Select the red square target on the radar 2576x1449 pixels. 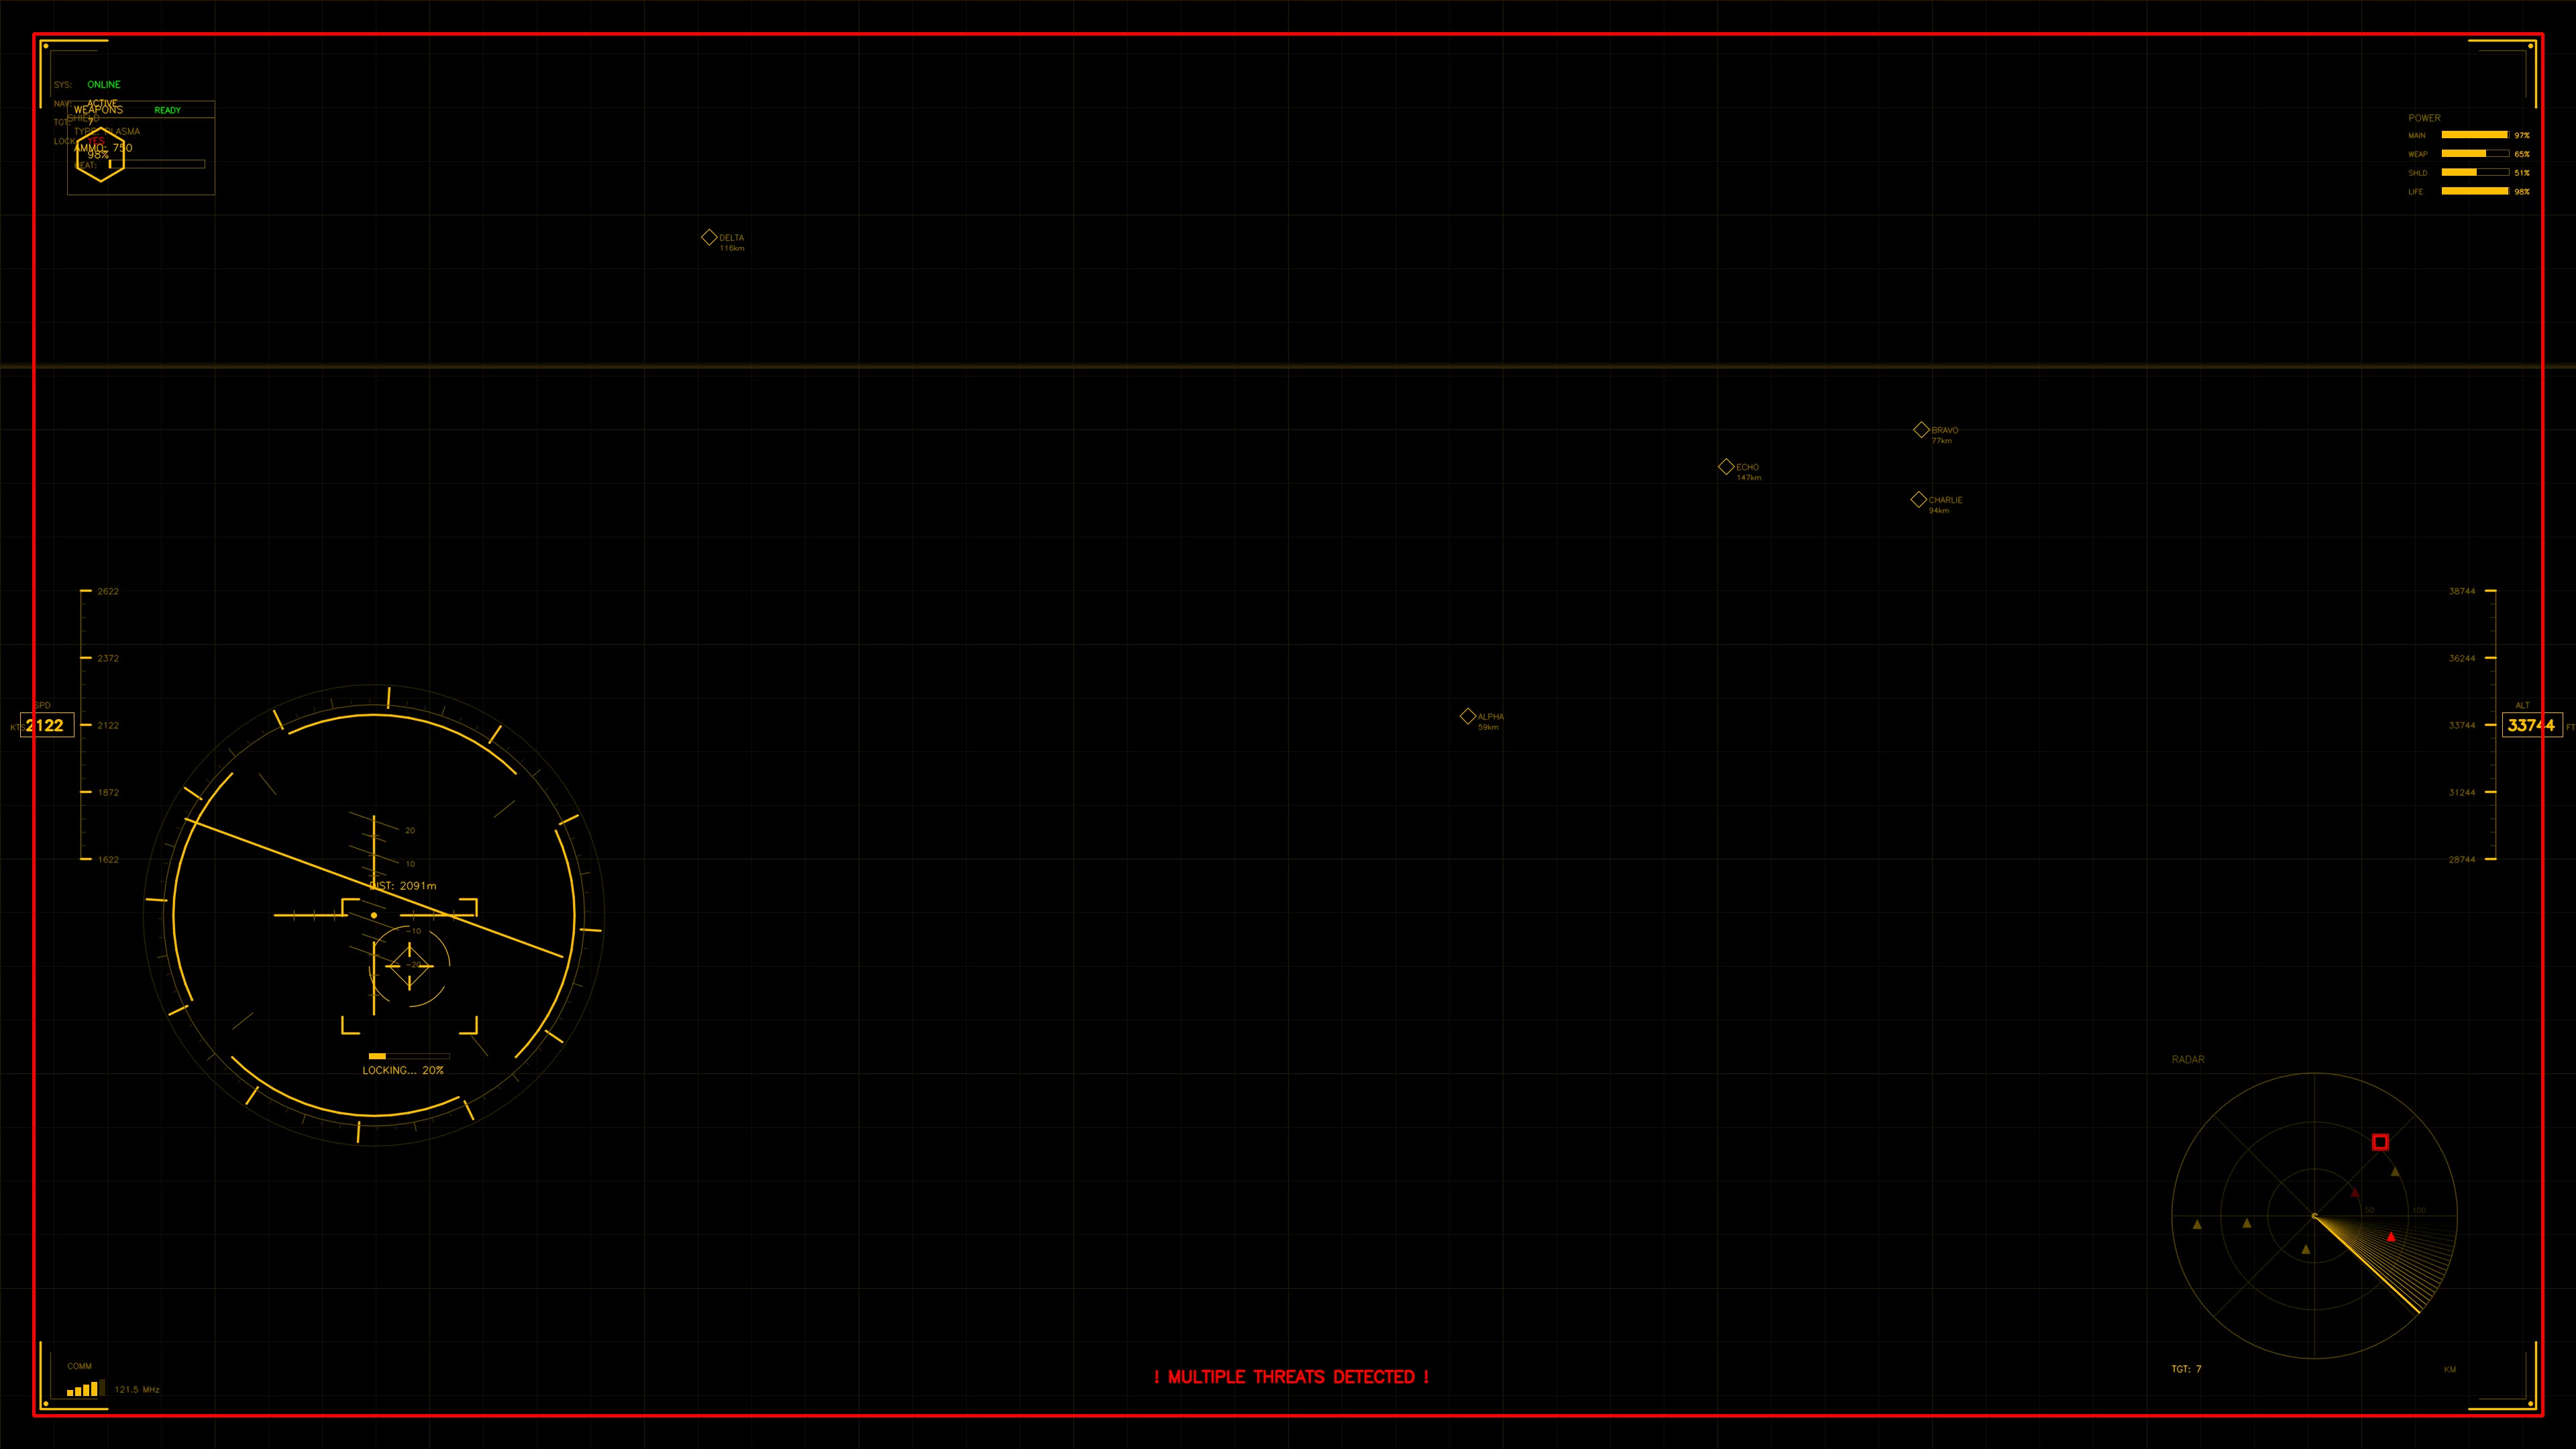2381,1142
